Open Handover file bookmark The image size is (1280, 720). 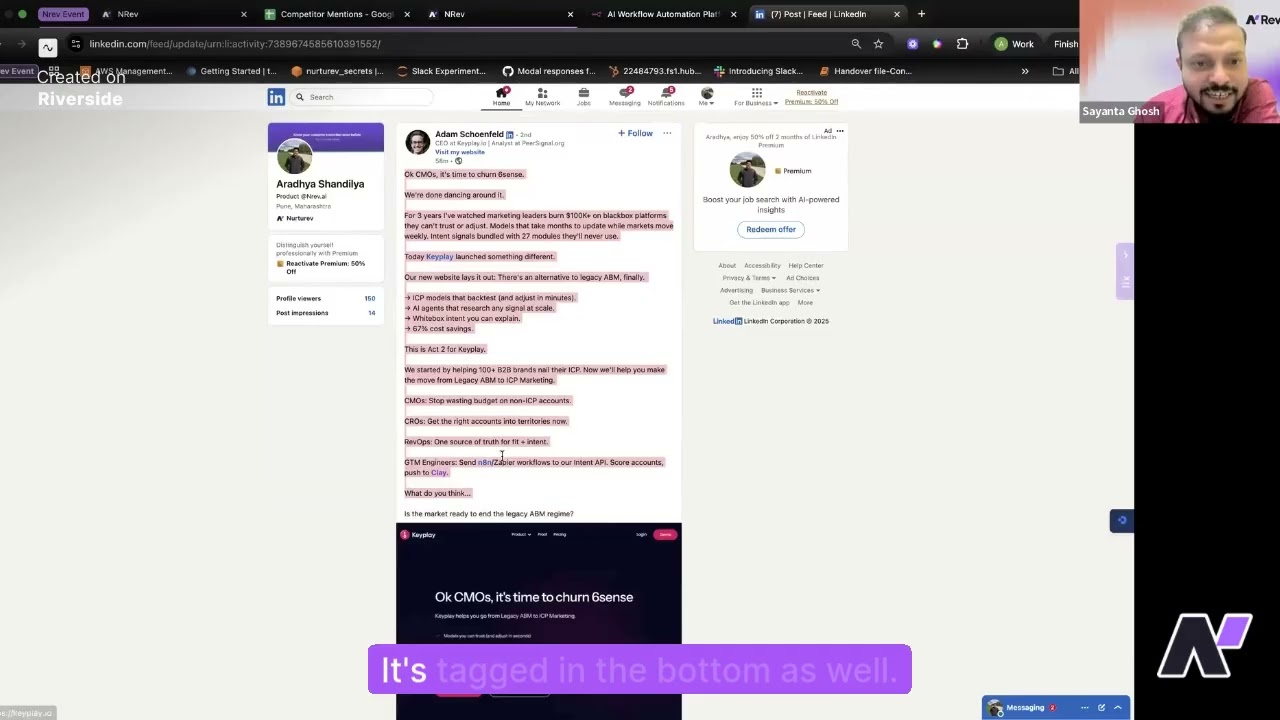[x=865, y=71]
